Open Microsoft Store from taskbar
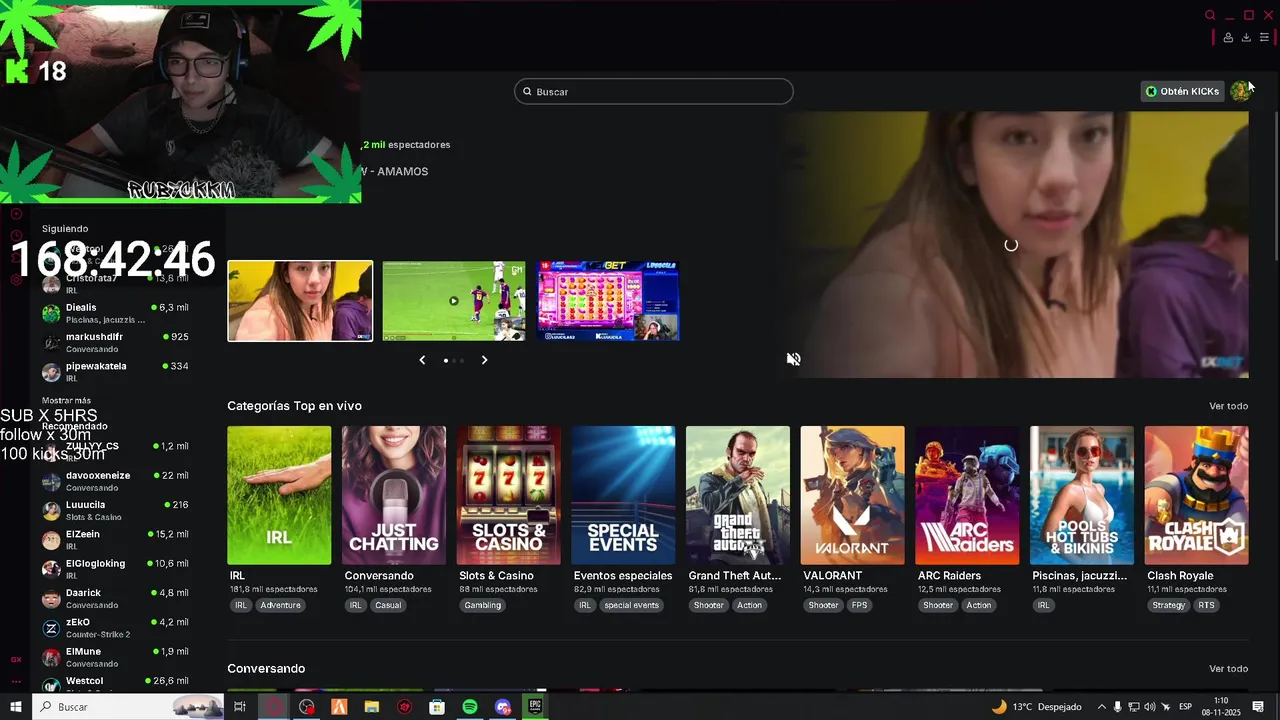The image size is (1280, 720). click(x=437, y=707)
